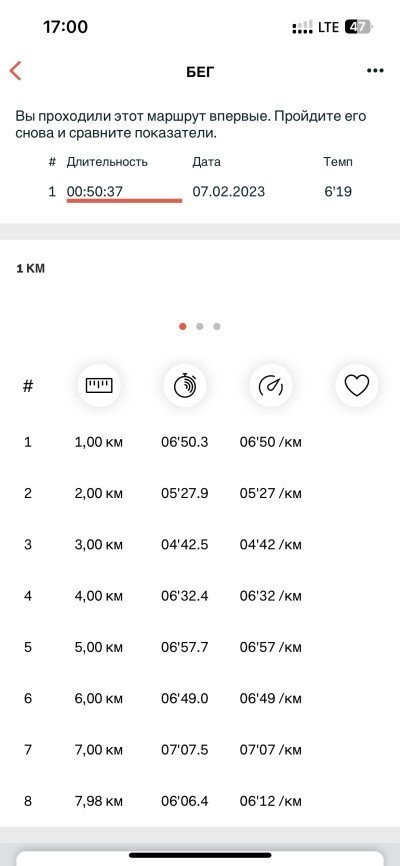400x866 pixels.
Task: Tap the date 07.02.2023 entry
Action: coord(229,192)
